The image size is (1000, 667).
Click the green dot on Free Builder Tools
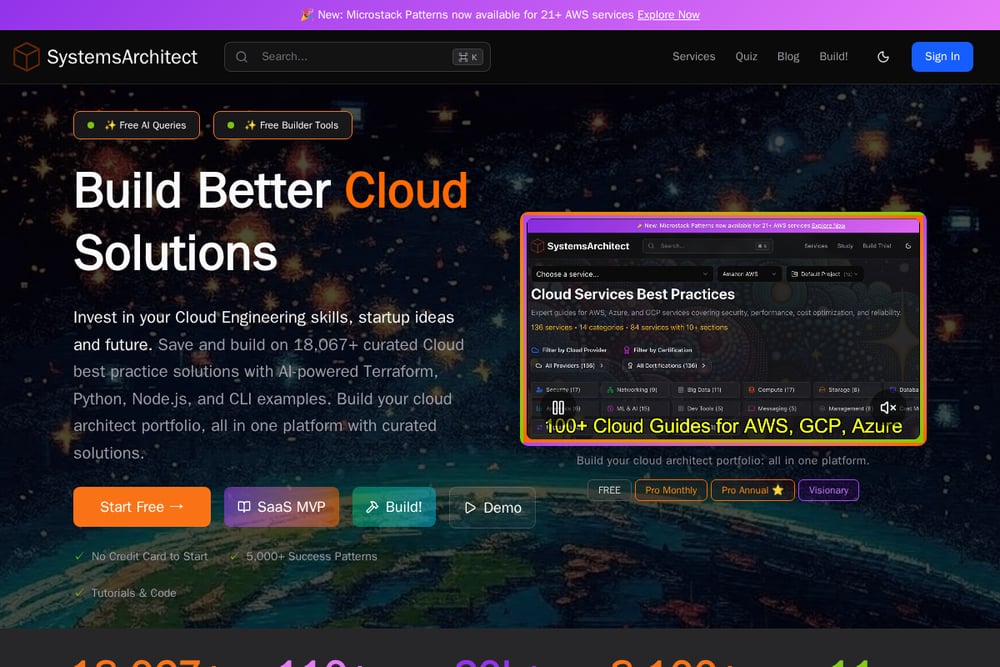[x=231, y=125]
